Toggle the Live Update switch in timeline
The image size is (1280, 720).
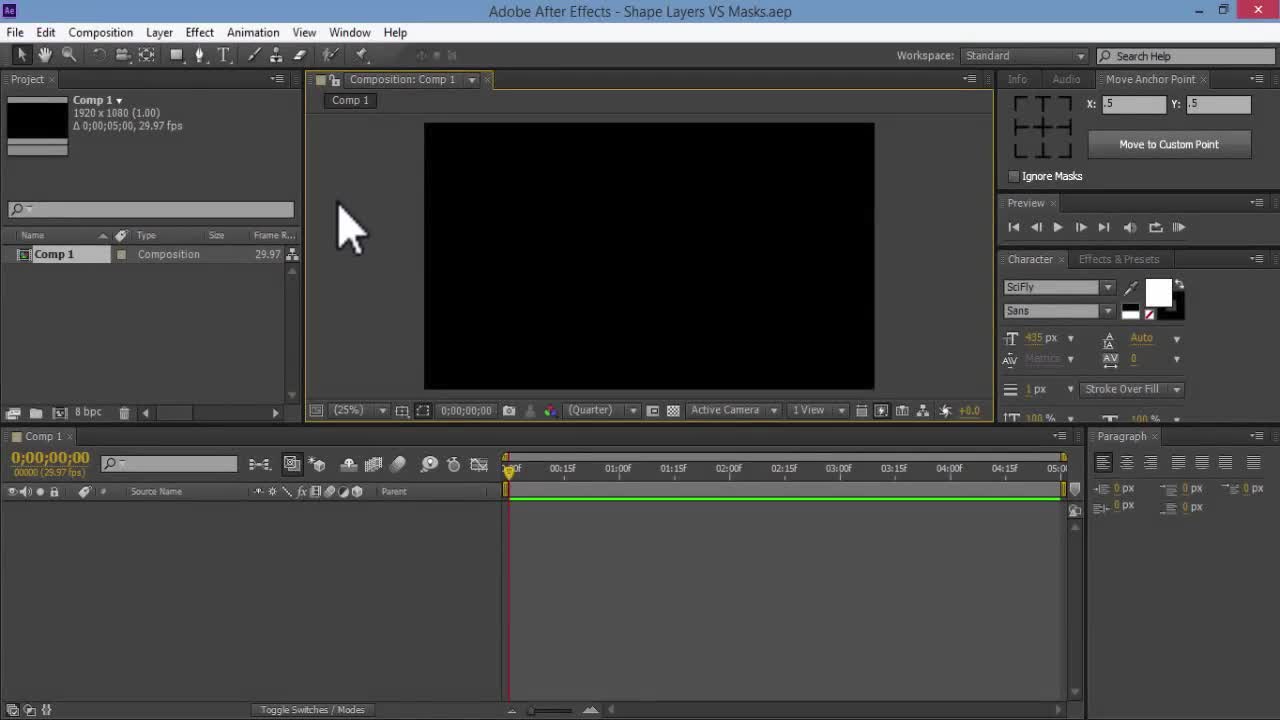[x=292, y=464]
